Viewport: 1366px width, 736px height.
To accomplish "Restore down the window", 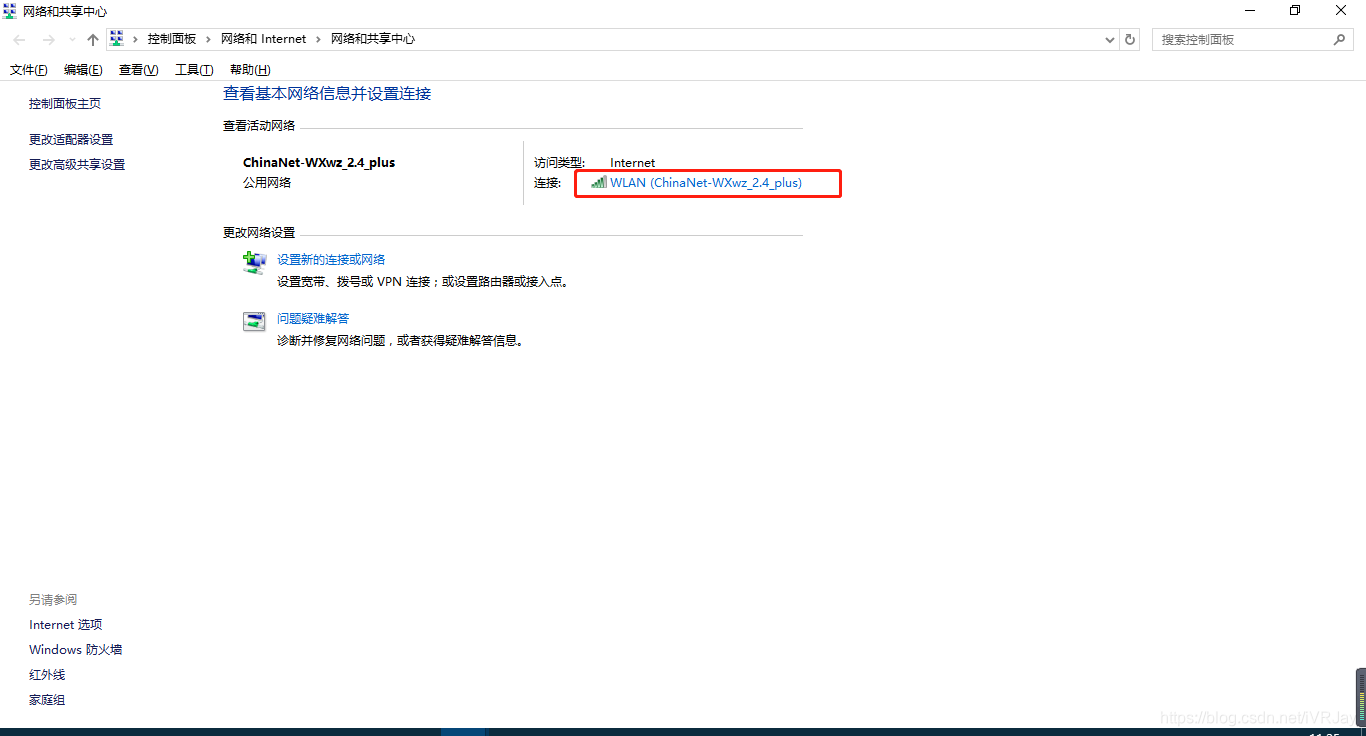I will 1295,11.
